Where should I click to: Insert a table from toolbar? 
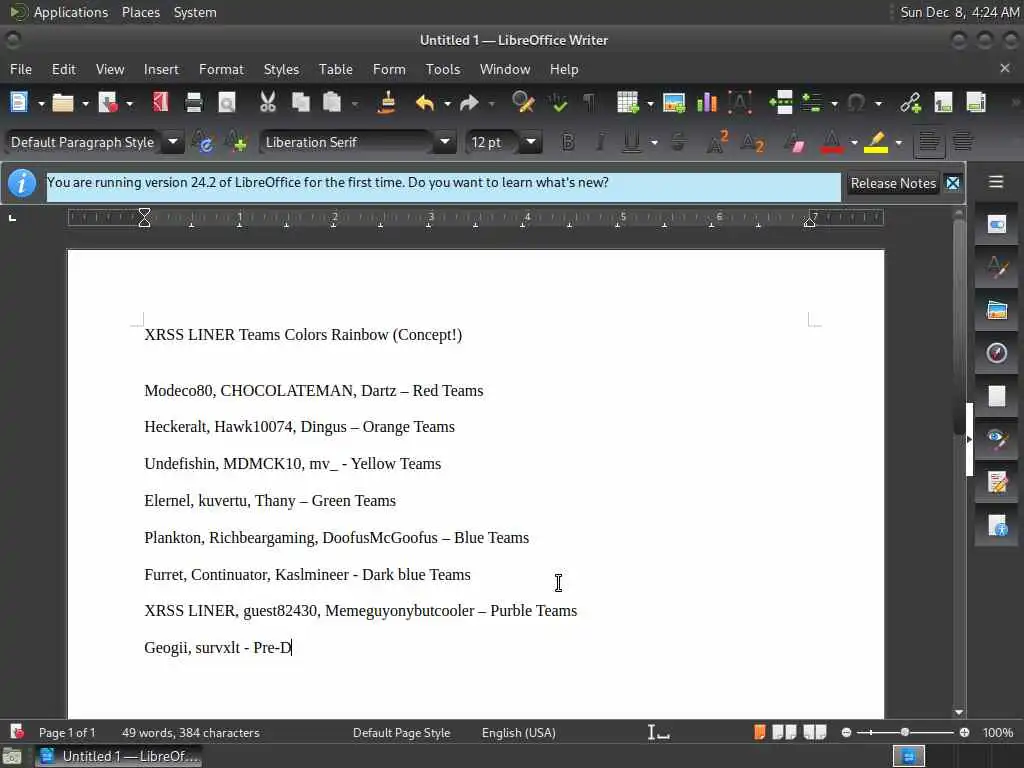(x=628, y=103)
